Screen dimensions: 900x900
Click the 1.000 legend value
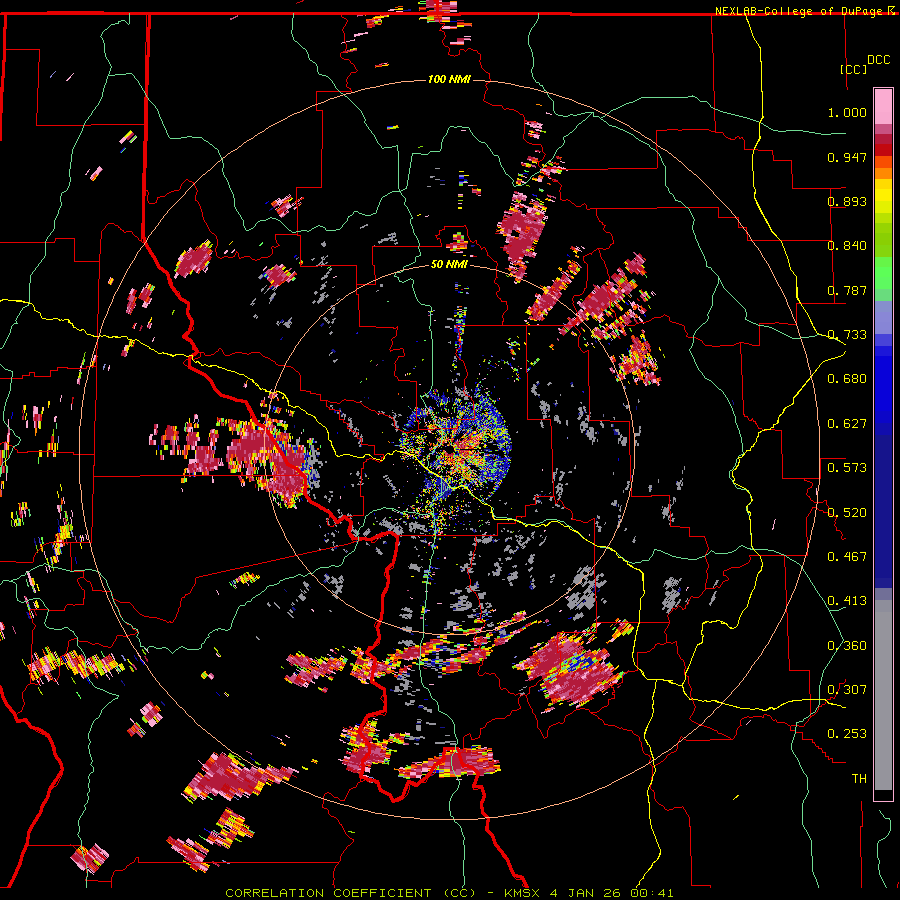847,112
